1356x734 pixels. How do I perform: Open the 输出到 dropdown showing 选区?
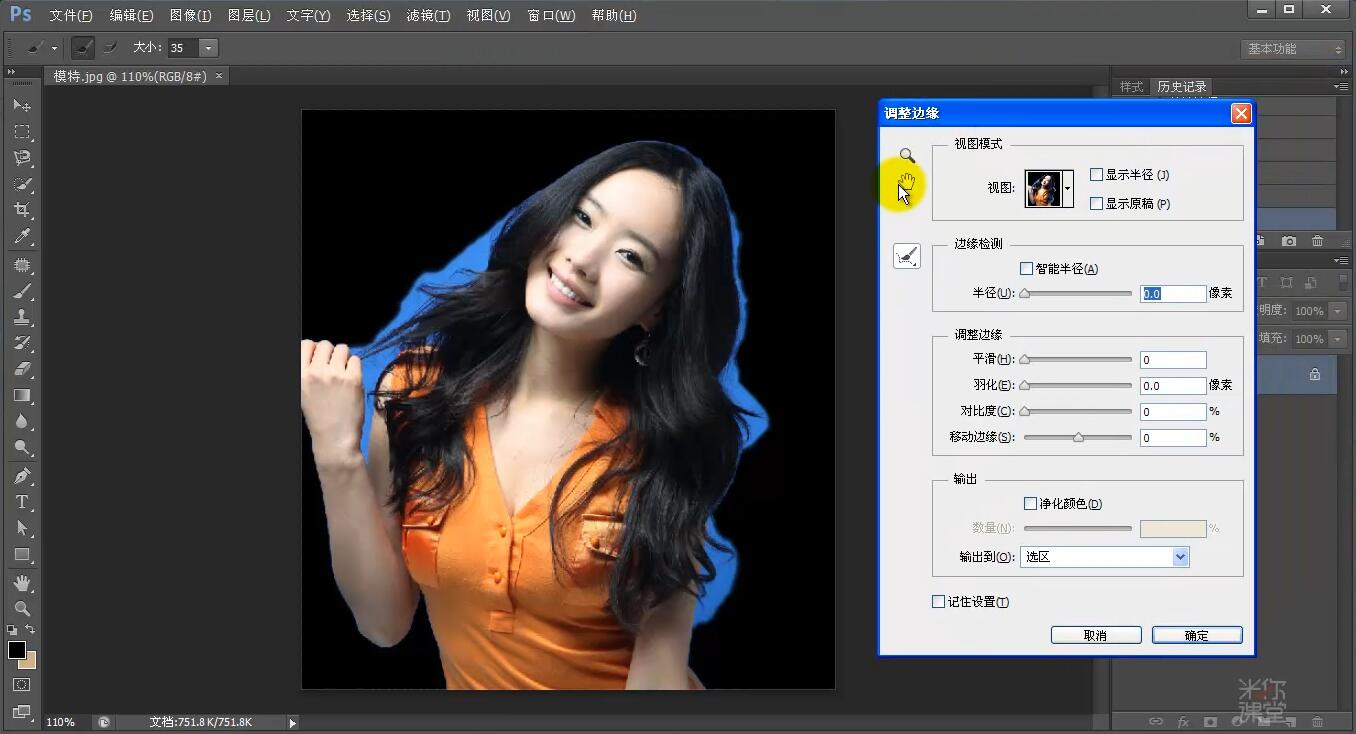pyautogui.click(x=1104, y=556)
